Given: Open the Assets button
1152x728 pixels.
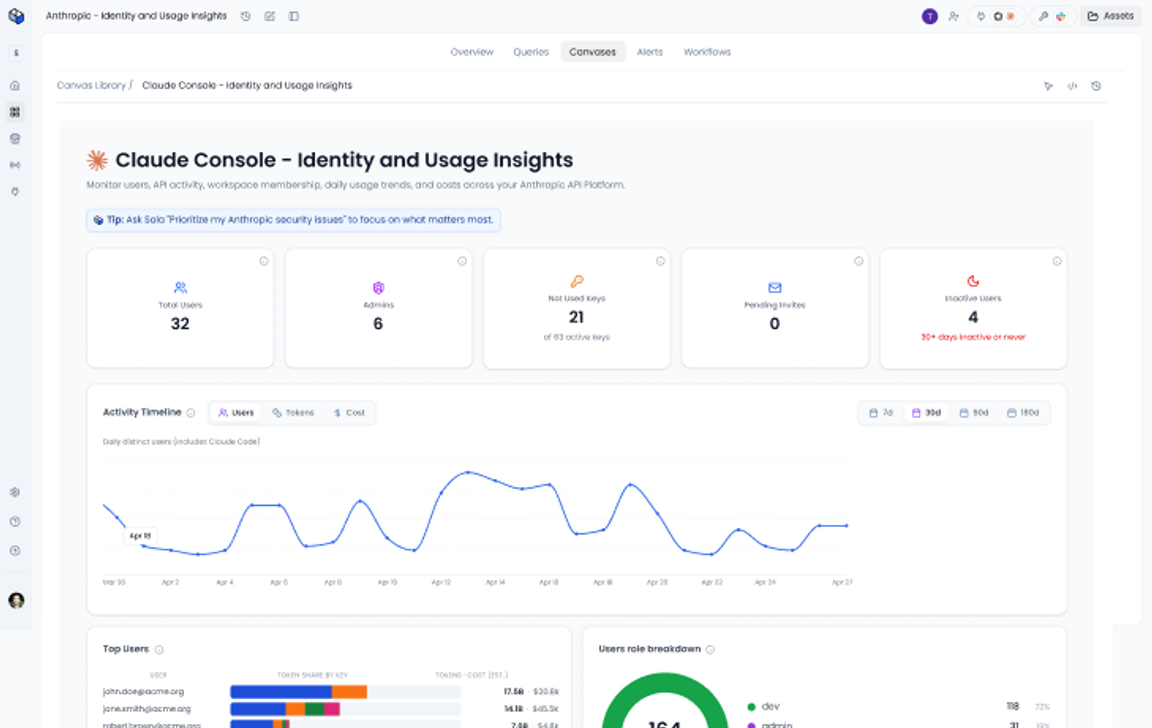Looking at the screenshot, I should (1110, 16).
